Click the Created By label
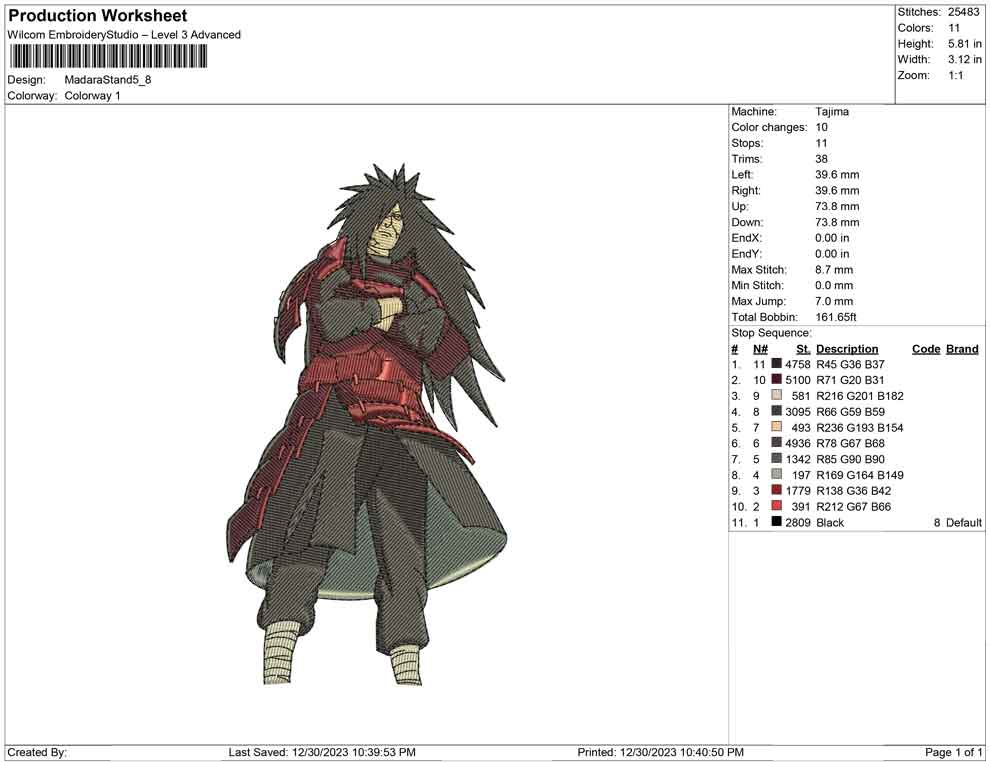Screen dimensions: 990x762 click(37, 752)
